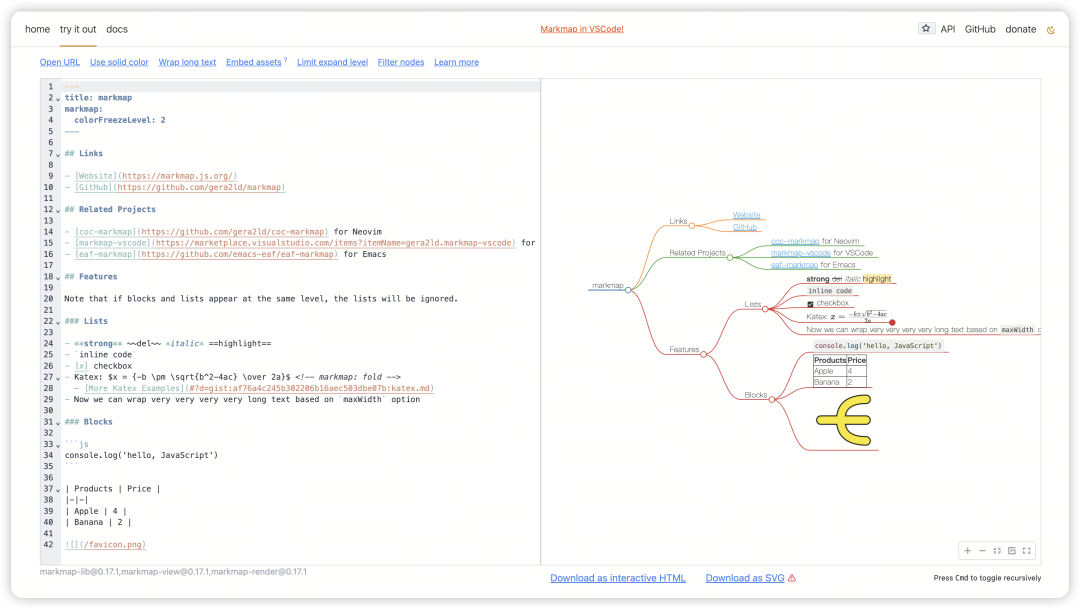Click the console.log code block node
1080x609 pixels.
[x=878, y=346]
